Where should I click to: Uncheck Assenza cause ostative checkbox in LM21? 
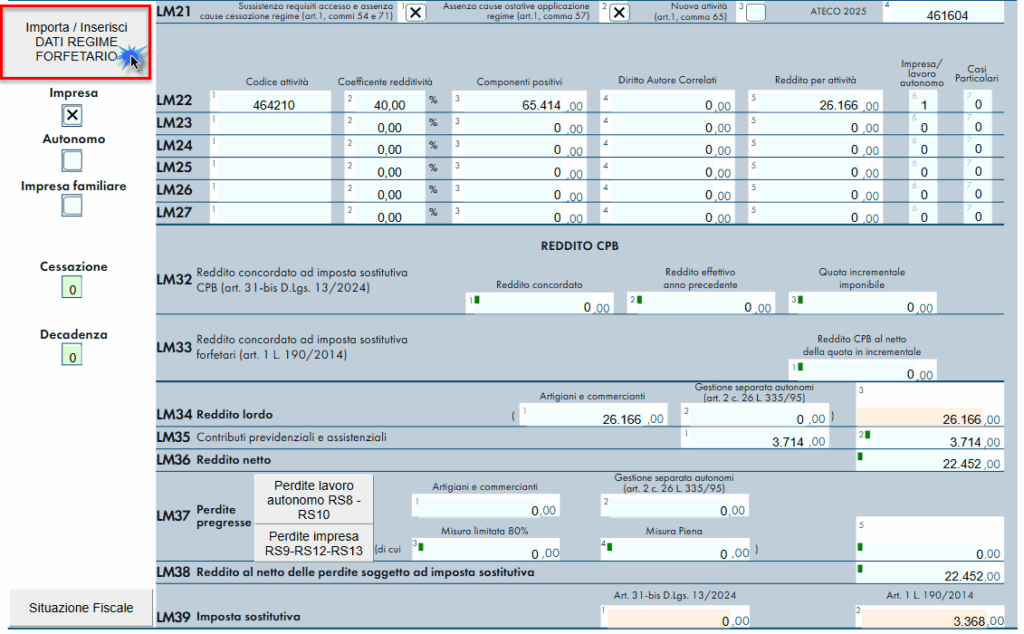point(619,13)
